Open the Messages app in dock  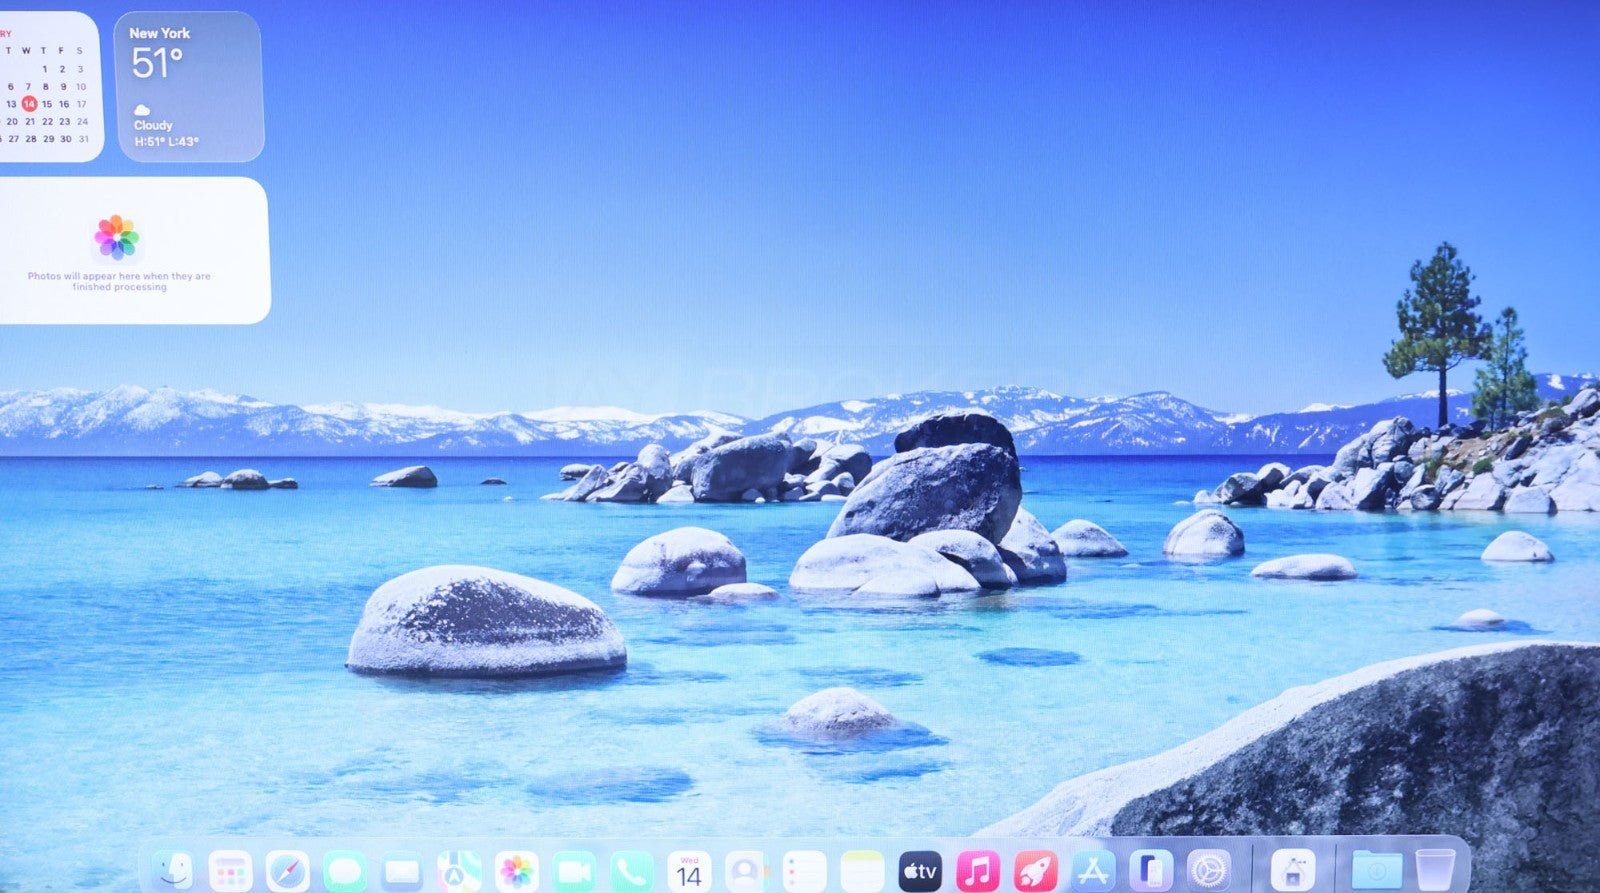pos(345,871)
